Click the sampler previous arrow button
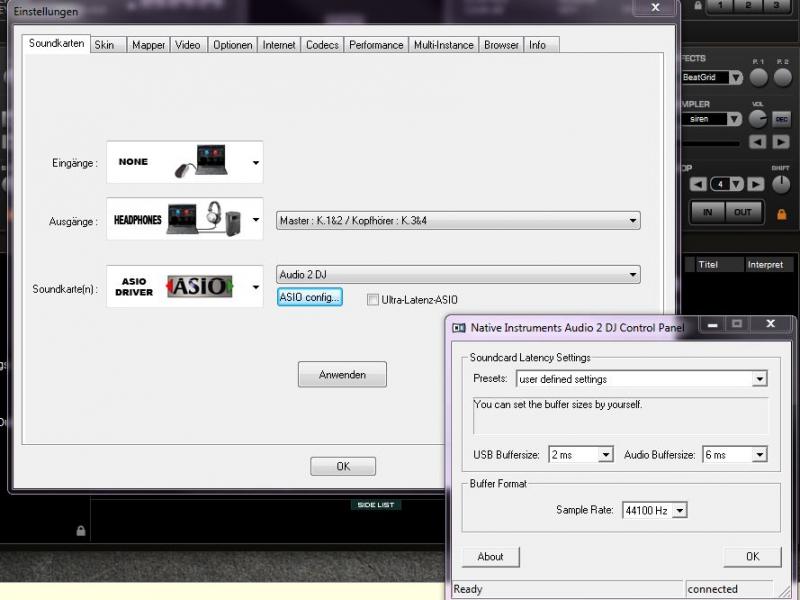Image resolution: width=800 pixels, height=600 pixels. [x=757, y=142]
